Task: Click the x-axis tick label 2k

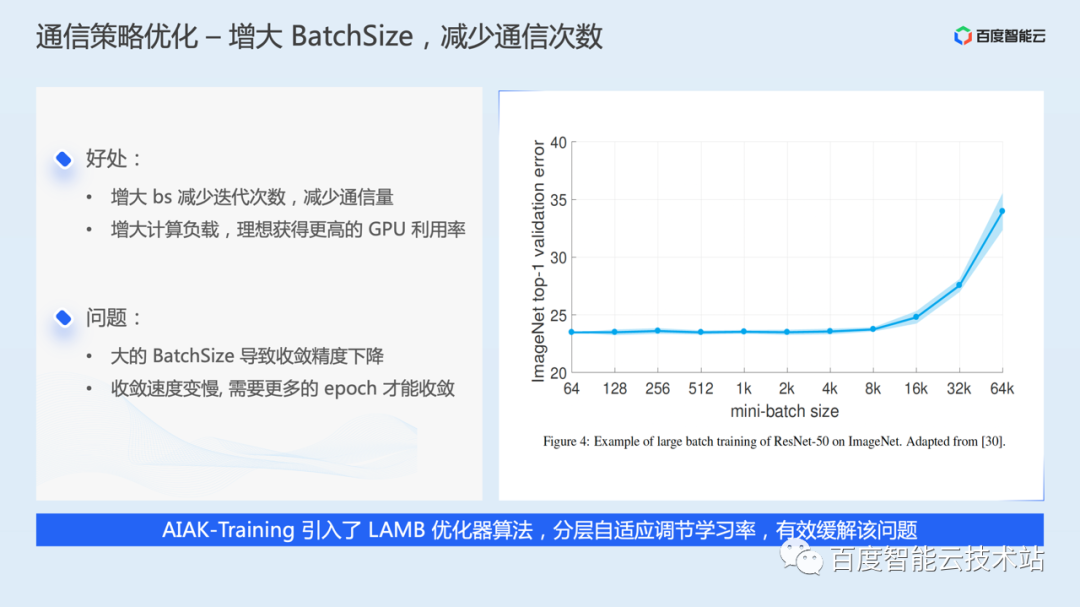Action: click(787, 389)
